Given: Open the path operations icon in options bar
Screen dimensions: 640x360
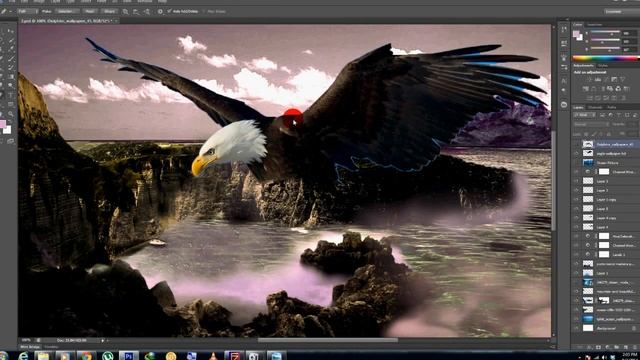Looking at the screenshot, I should 126,12.
